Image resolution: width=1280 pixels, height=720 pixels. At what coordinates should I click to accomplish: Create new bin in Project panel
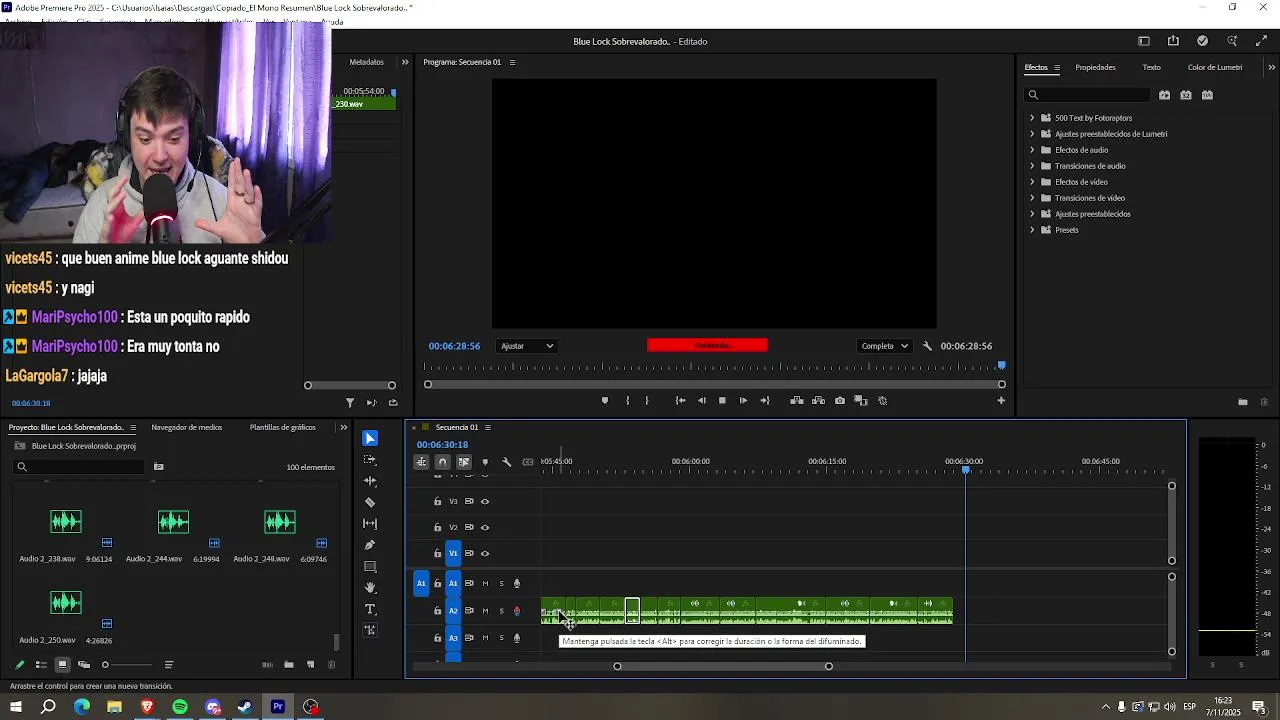(x=289, y=665)
